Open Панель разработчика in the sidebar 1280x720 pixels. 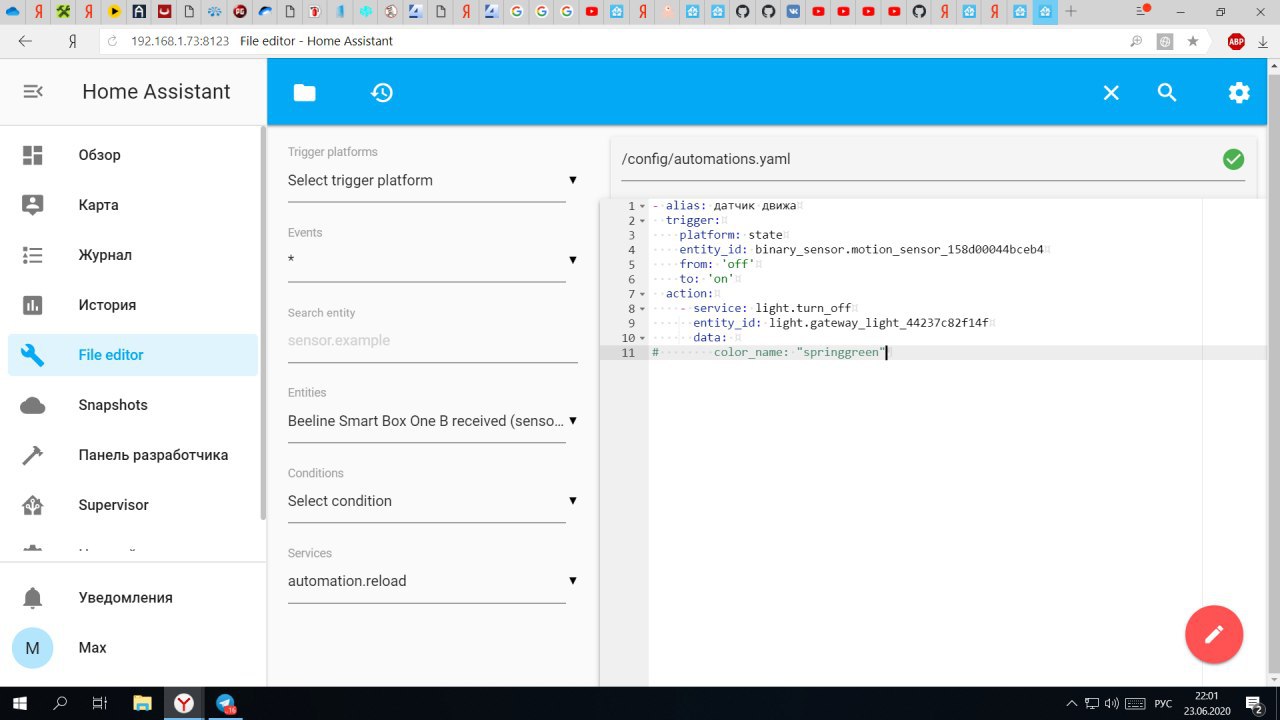coord(133,455)
